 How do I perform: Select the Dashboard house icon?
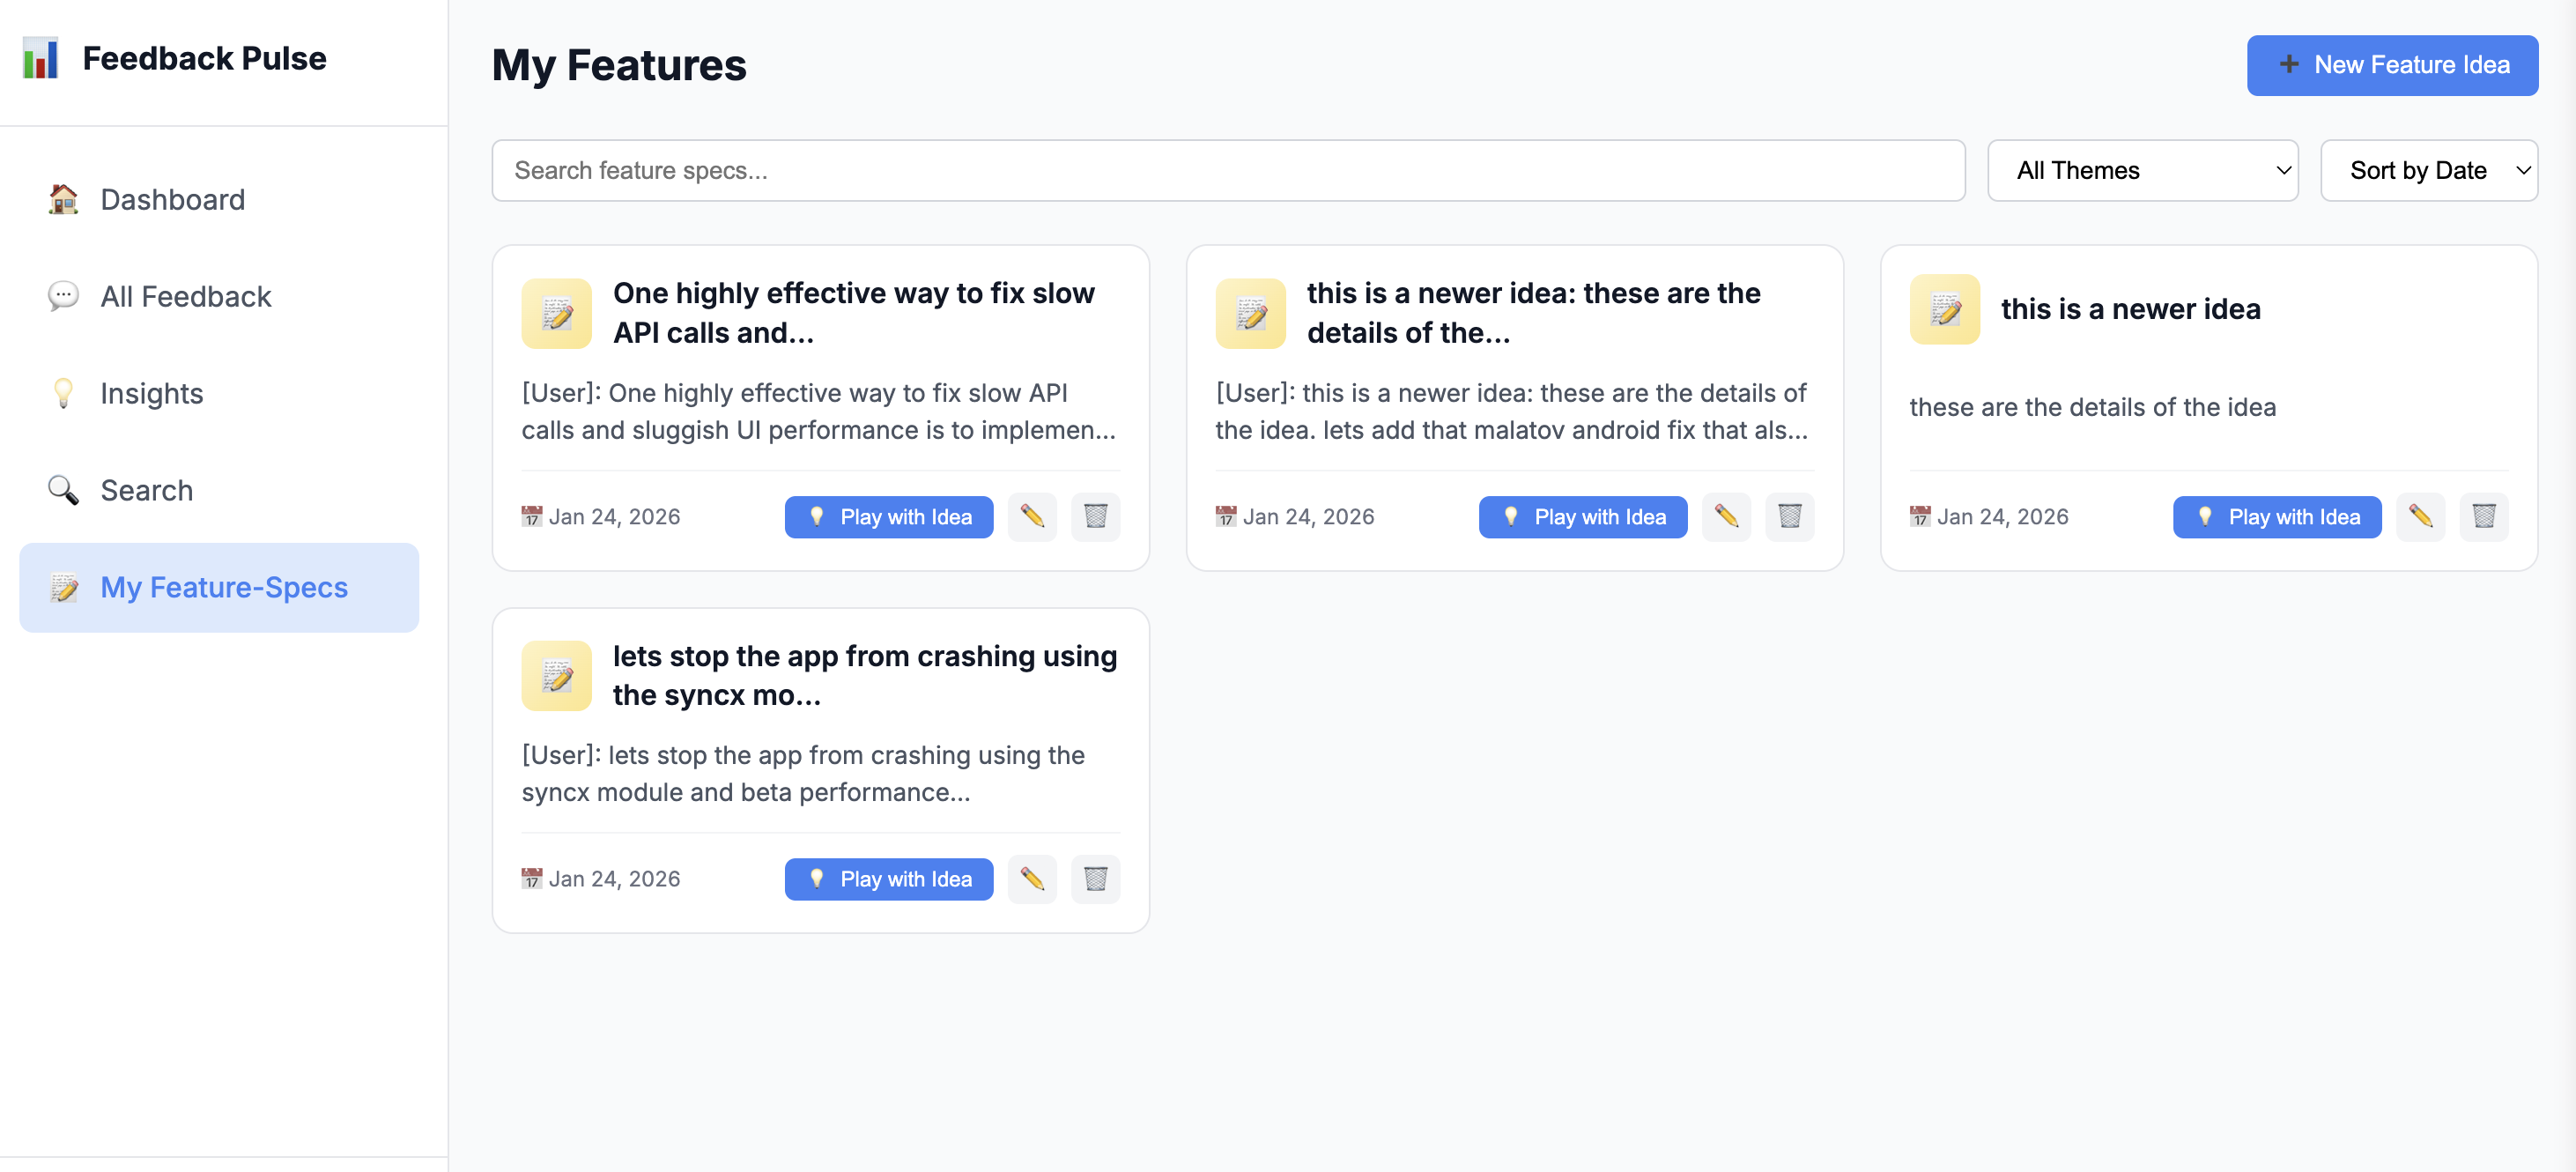click(x=63, y=199)
